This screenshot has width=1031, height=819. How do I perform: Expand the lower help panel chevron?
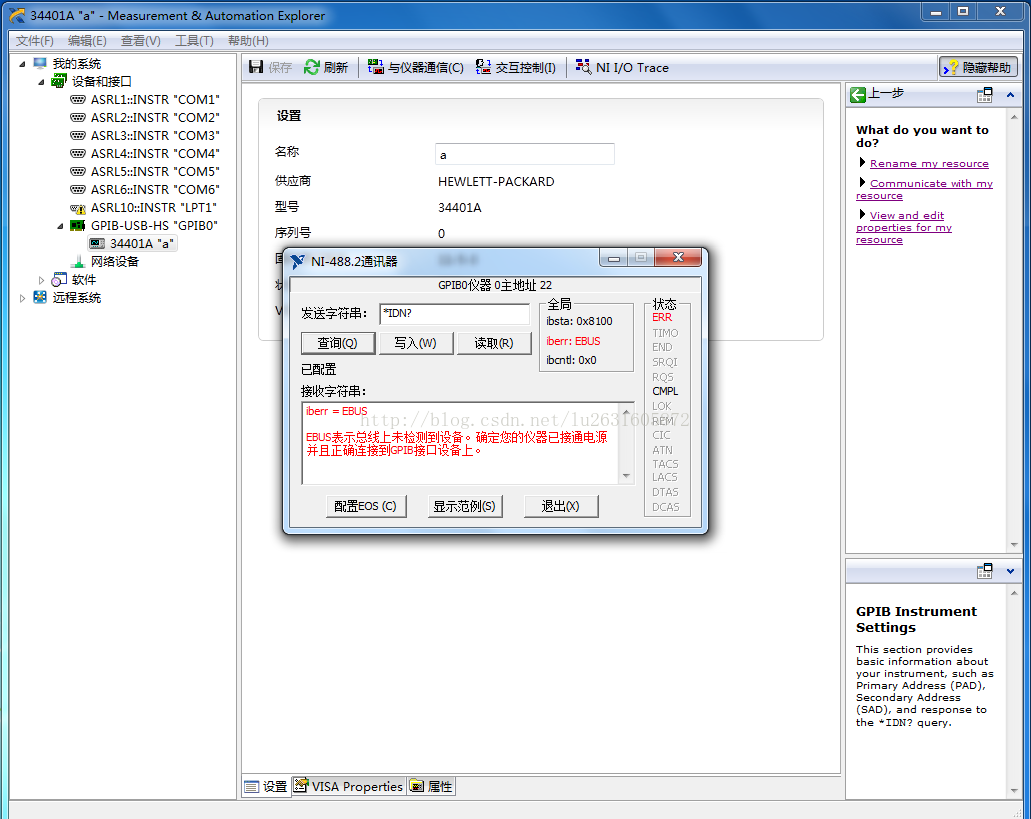pyautogui.click(x=1010, y=571)
